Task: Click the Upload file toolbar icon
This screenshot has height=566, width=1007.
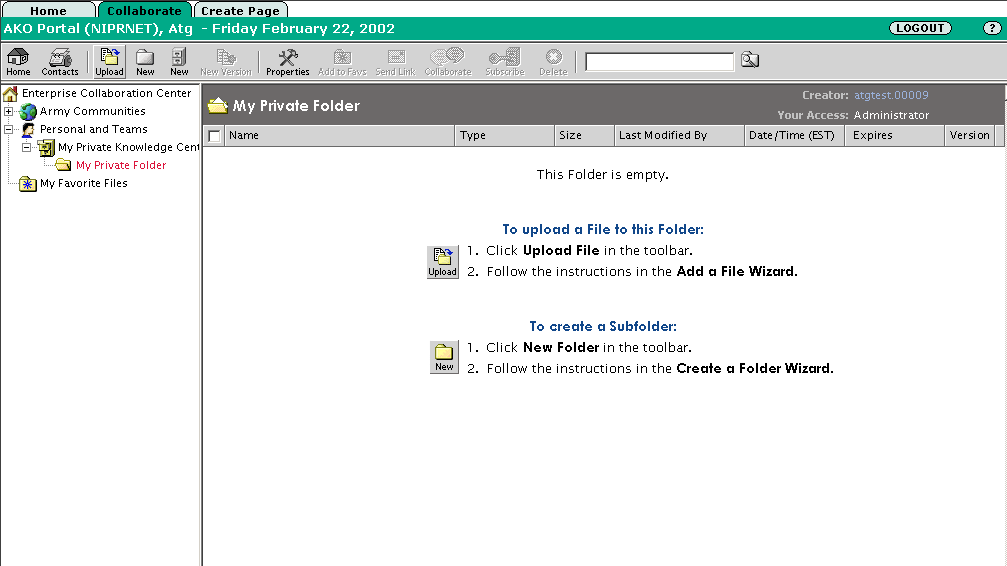Action: click(109, 62)
